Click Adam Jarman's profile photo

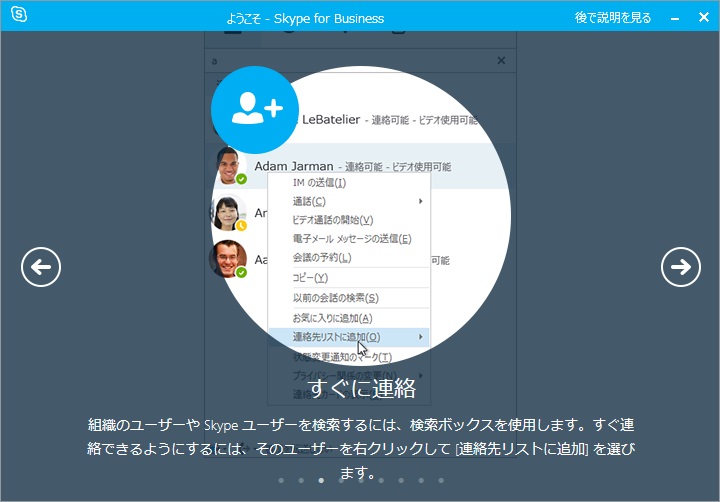pyautogui.click(x=230, y=166)
